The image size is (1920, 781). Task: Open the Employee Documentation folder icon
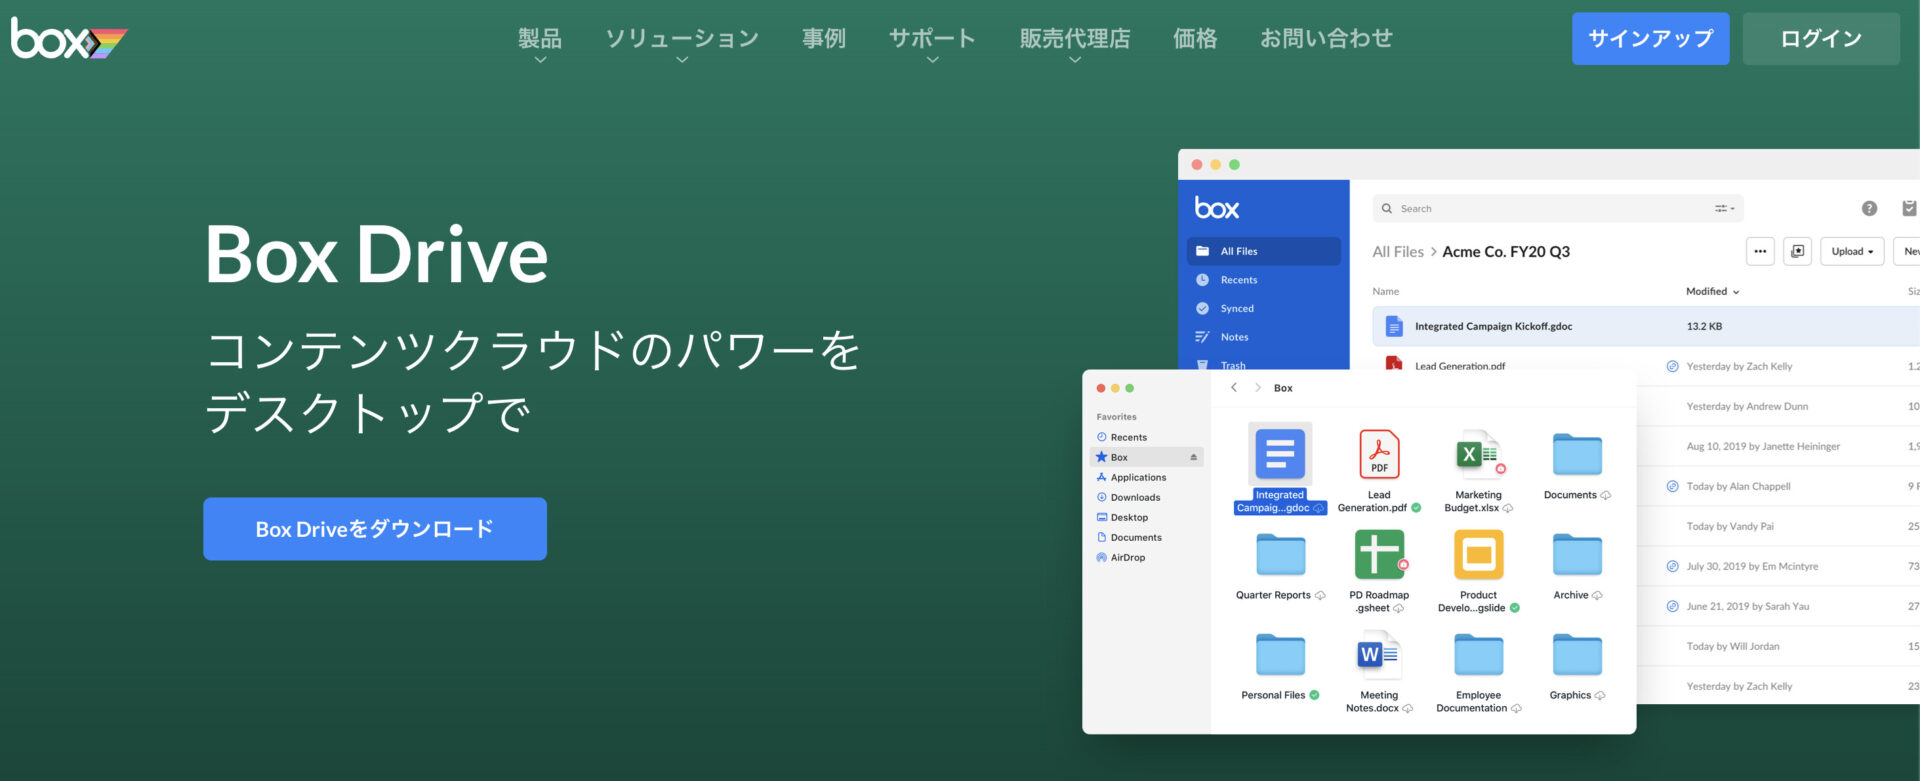[1478, 655]
